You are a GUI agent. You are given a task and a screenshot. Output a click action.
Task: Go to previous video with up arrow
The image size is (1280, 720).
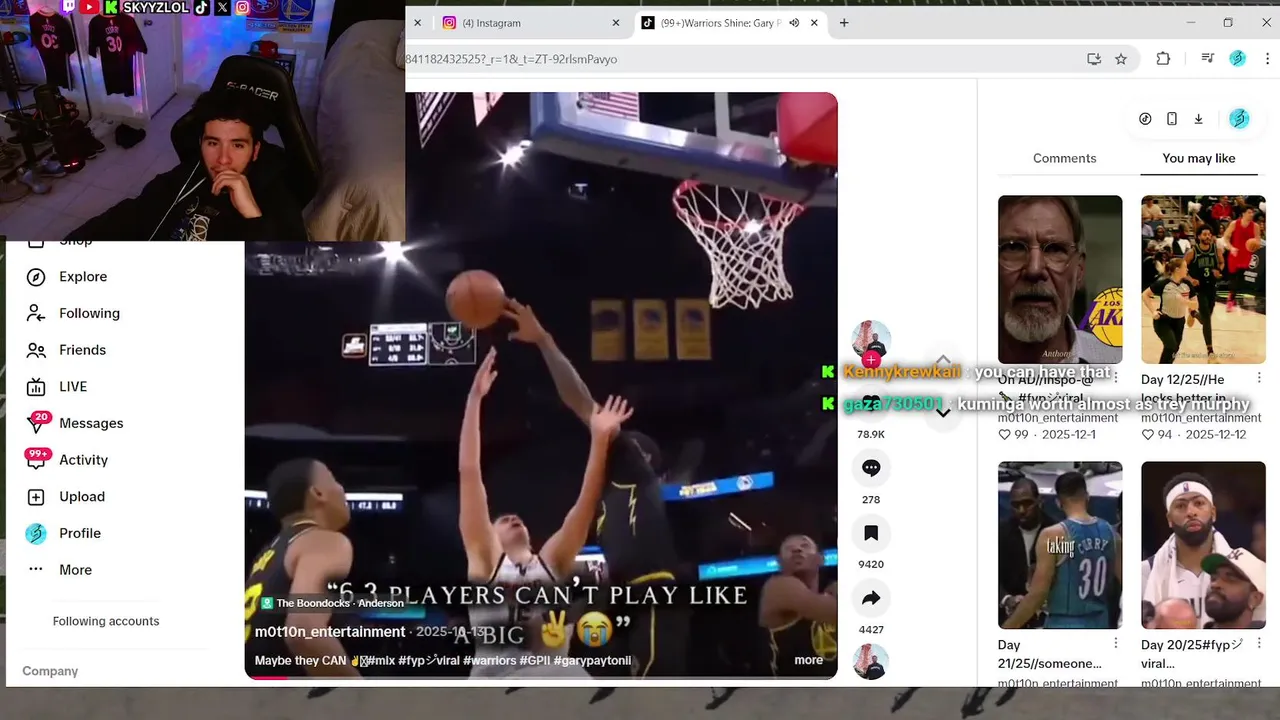tap(943, 362)
